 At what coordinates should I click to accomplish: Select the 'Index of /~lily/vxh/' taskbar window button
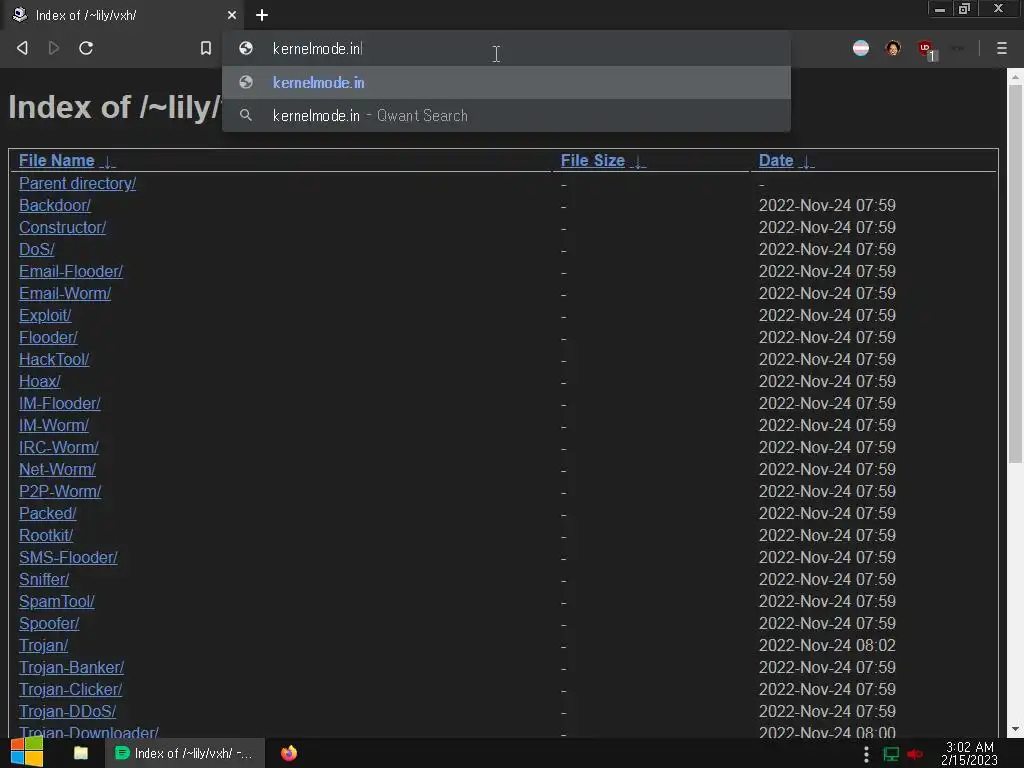tap(185, 753)
